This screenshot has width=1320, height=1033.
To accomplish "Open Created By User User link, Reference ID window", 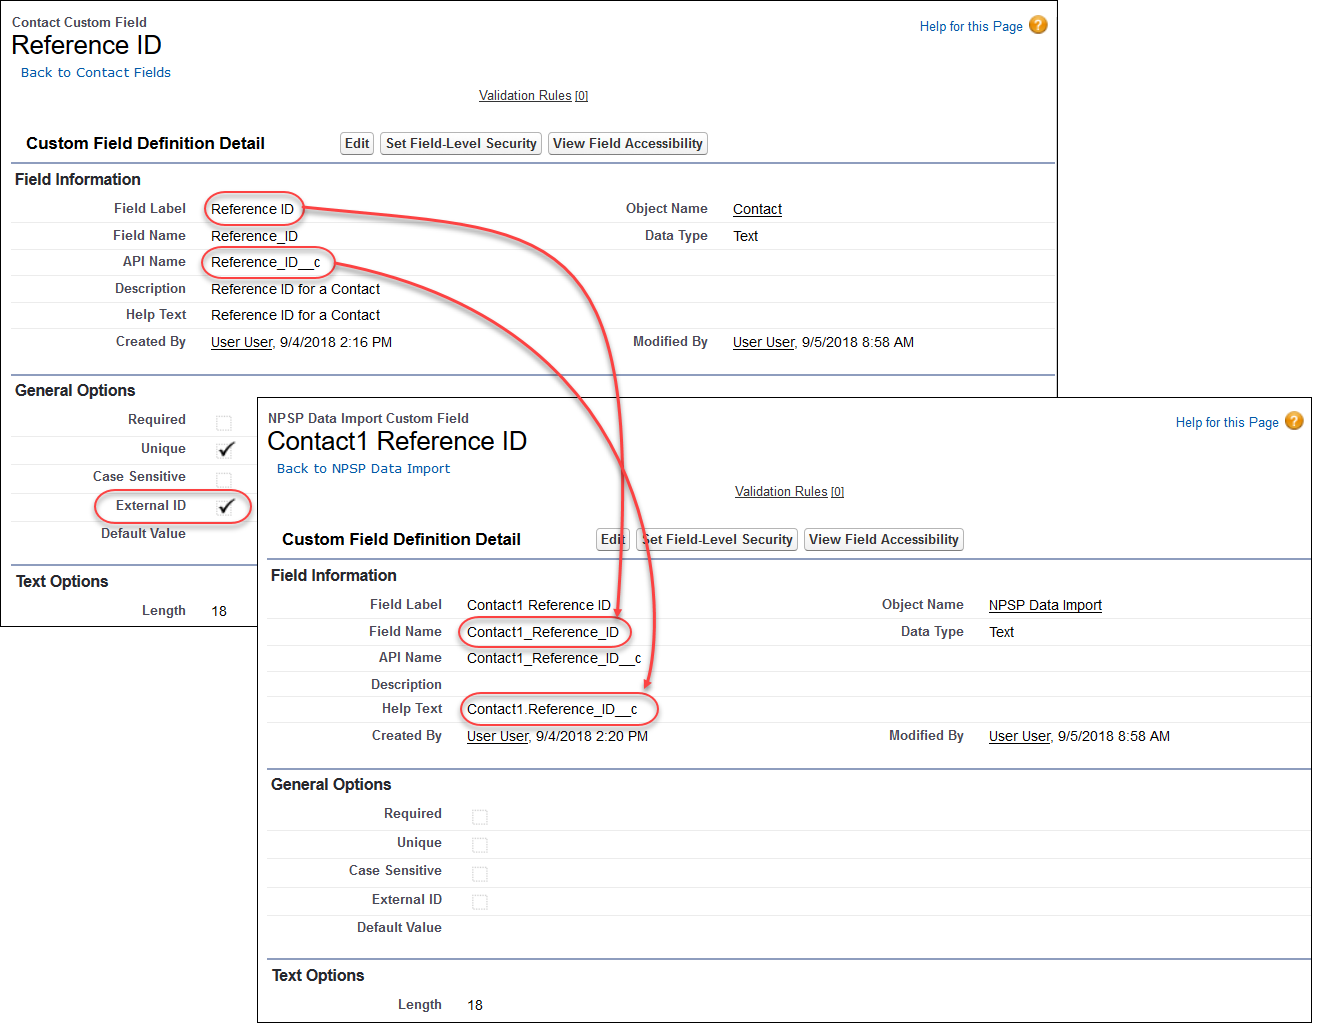I will click(241, 342).
